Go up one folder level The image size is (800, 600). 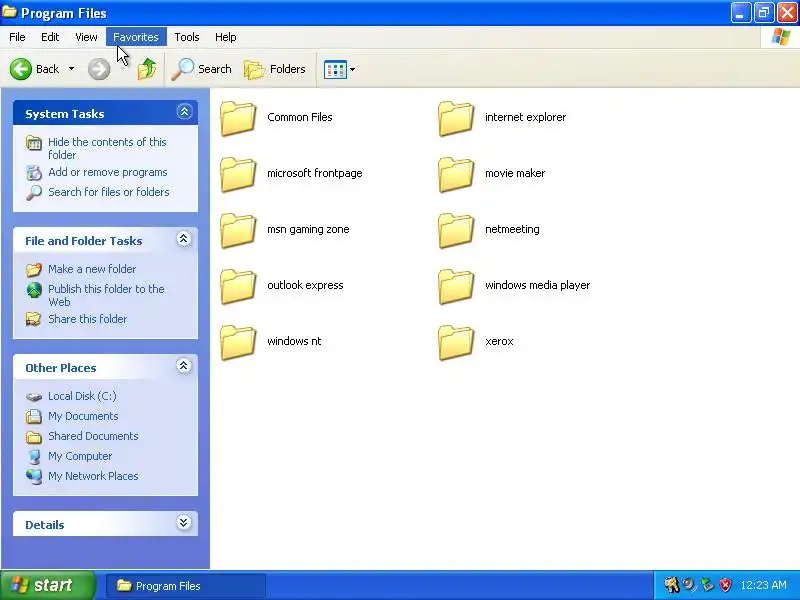[147, 69]
